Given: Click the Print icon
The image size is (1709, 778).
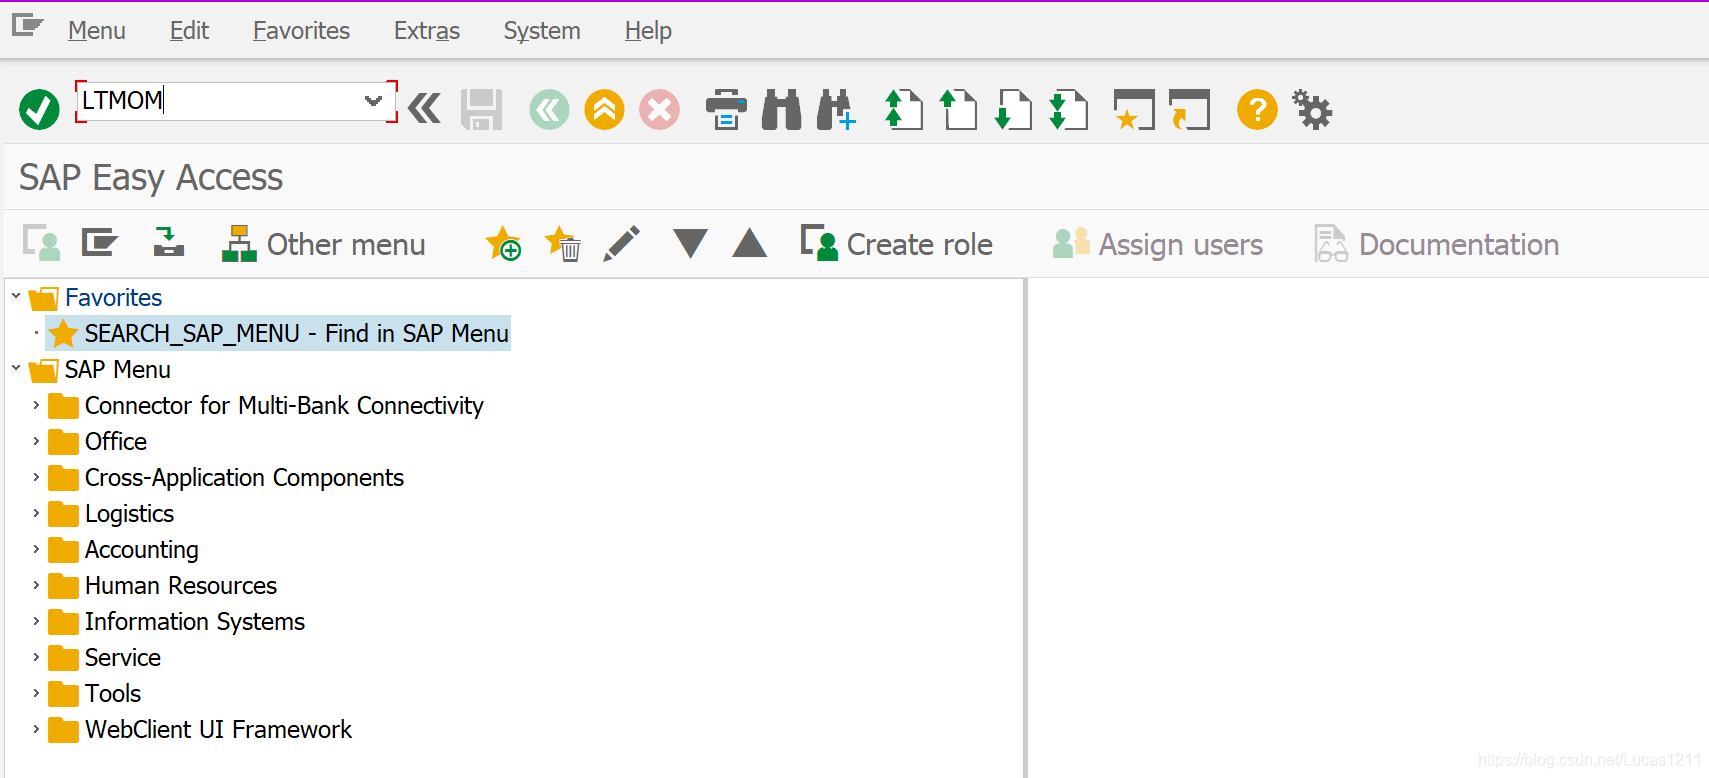Looking at the screenshot, I should 726,109.
